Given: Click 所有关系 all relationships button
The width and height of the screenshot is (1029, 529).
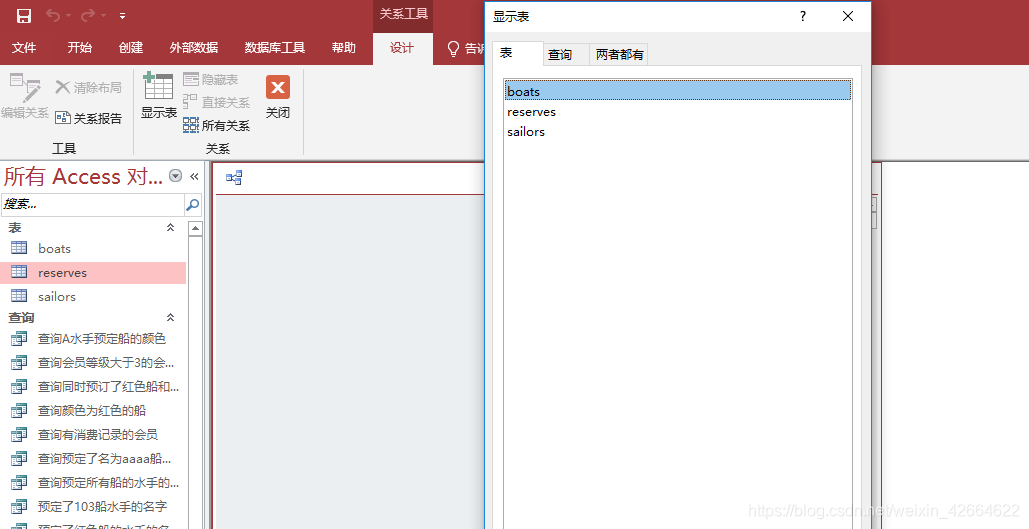Looking at the screenshot, I should [217, 125].
